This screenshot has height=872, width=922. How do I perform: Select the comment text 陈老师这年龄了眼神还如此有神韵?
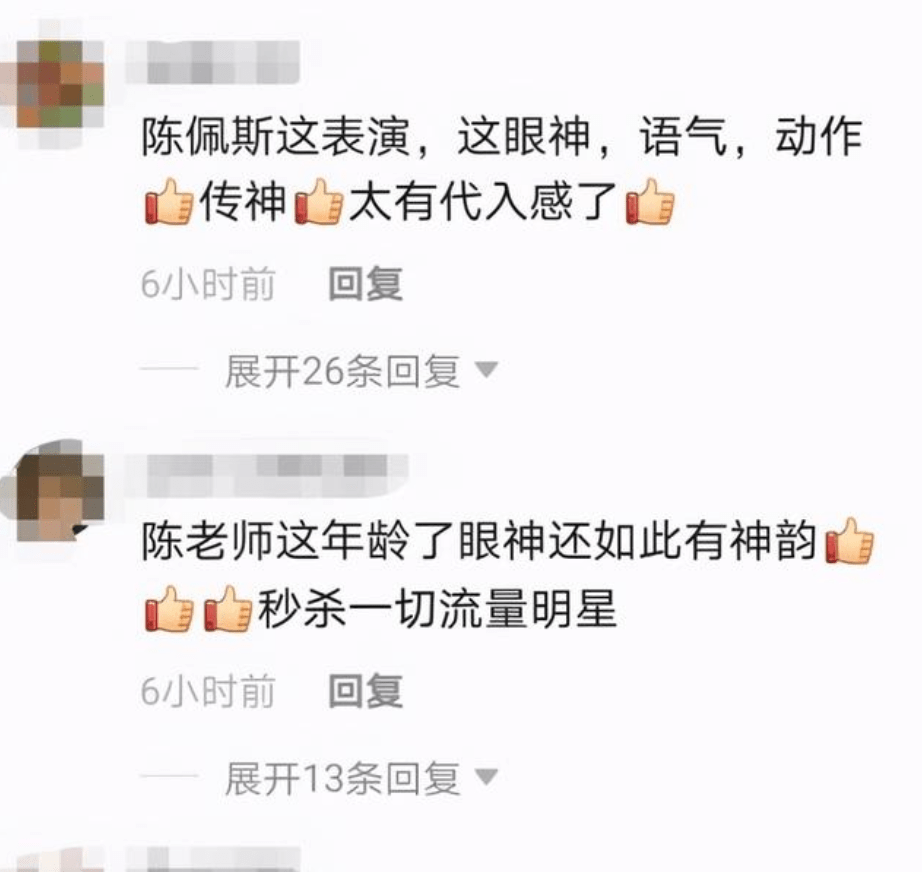pyautogui.click(x=479, y=542)
